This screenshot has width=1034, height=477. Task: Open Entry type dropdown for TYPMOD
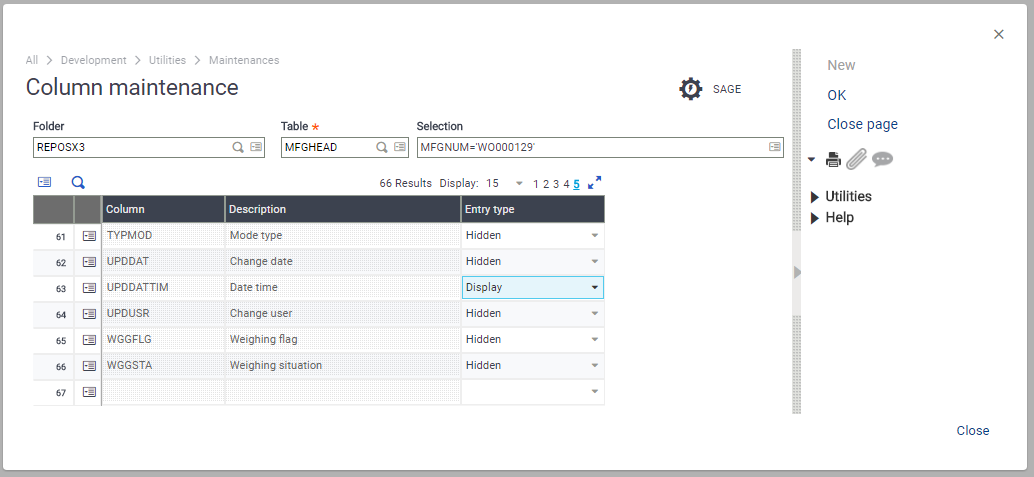595,236
